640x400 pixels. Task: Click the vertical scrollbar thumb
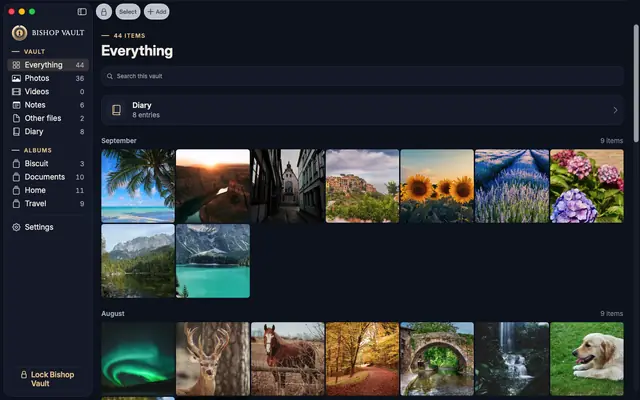coord(636,84)
